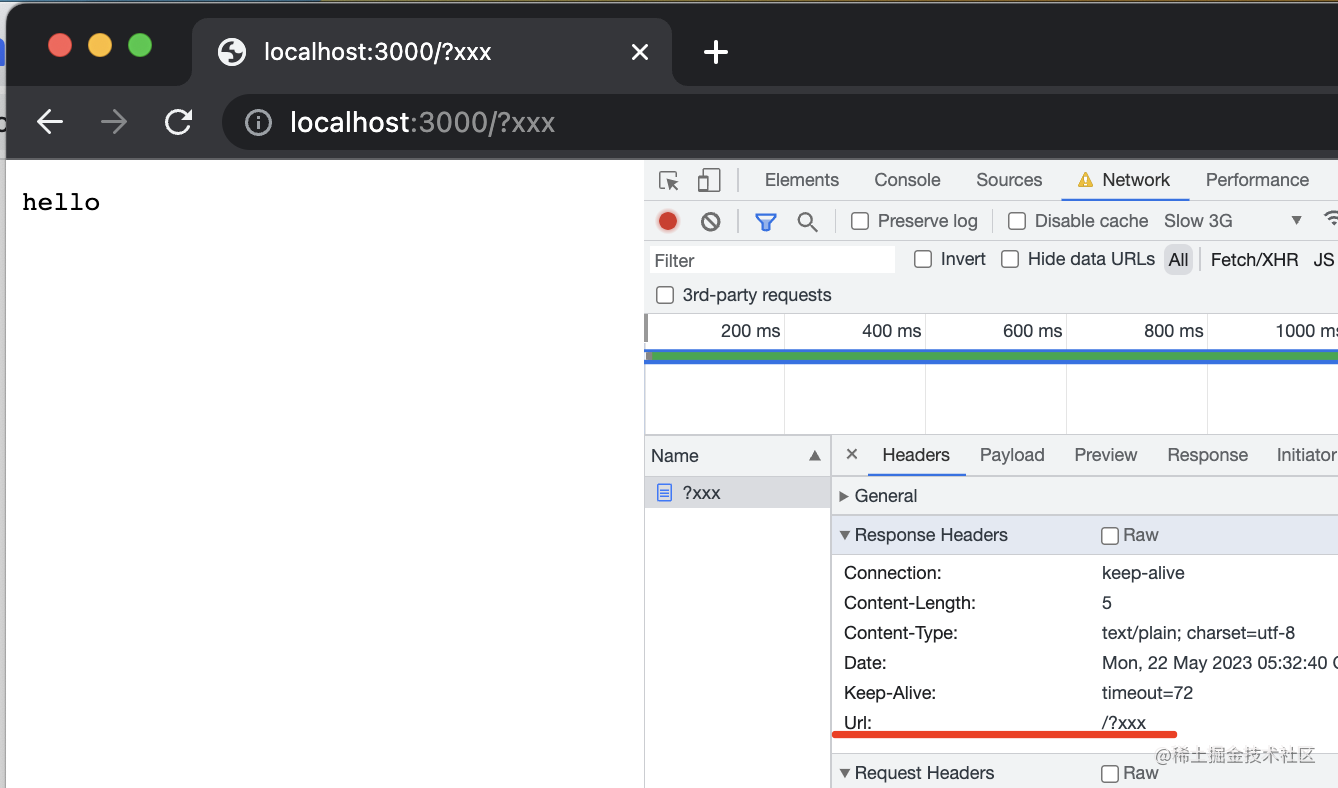The height and width of the screenshot is (788, 1338).
Task: Click the "Keep-Alive:" header name
Action: [x=890, y=693]
